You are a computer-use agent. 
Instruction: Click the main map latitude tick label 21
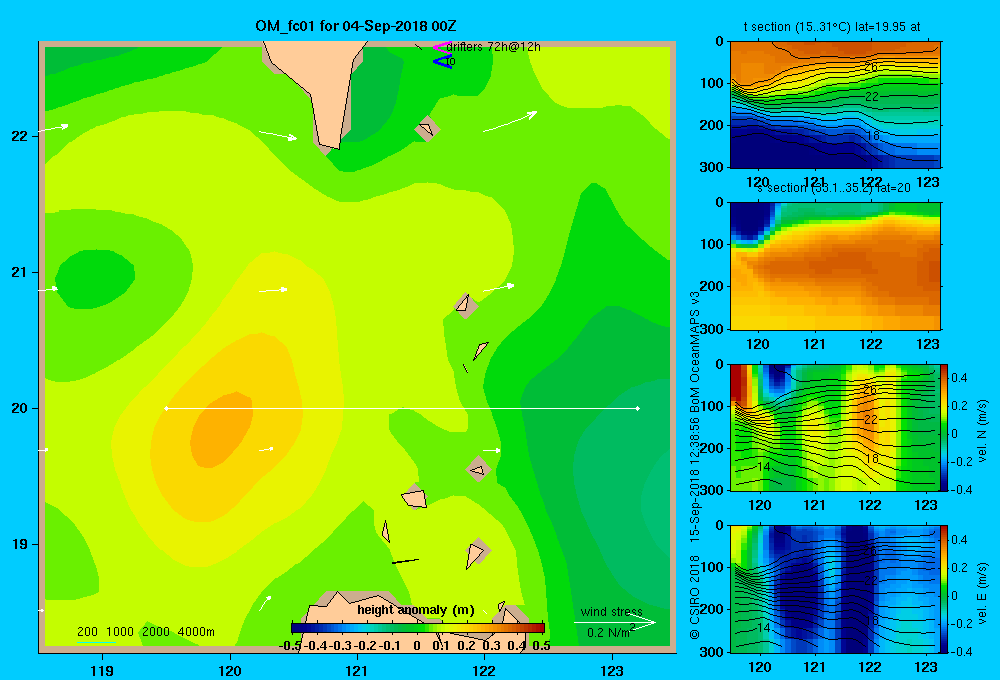pyautogui.click(x=20, y=272)
